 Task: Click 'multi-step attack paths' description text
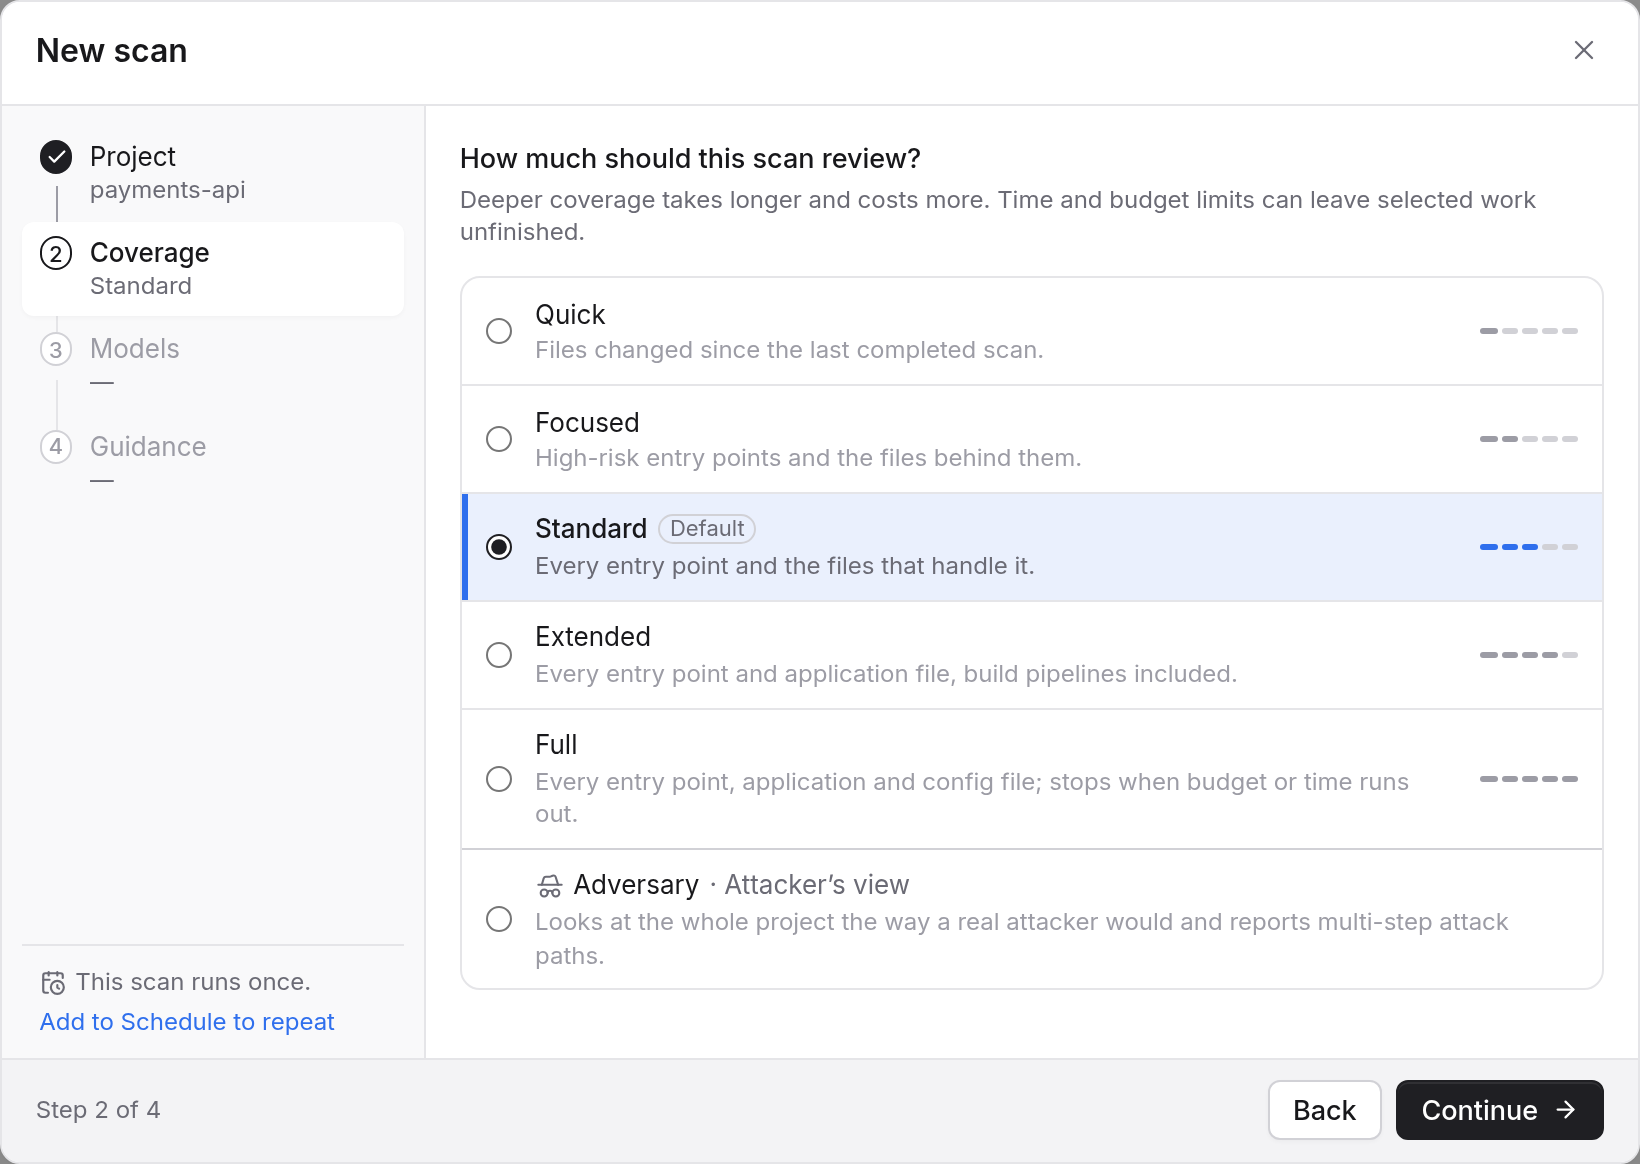(1022, 939)
